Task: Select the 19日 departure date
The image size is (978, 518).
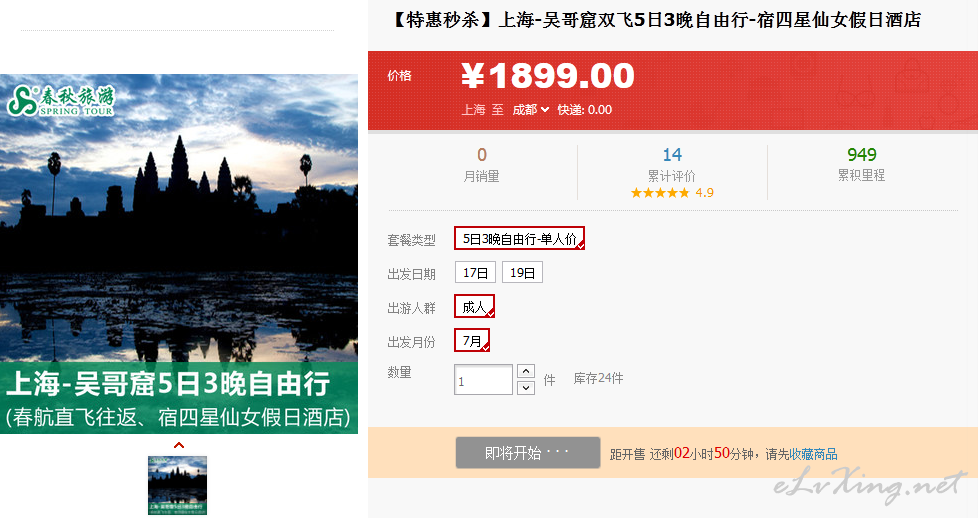Action: tap(522, 273)
